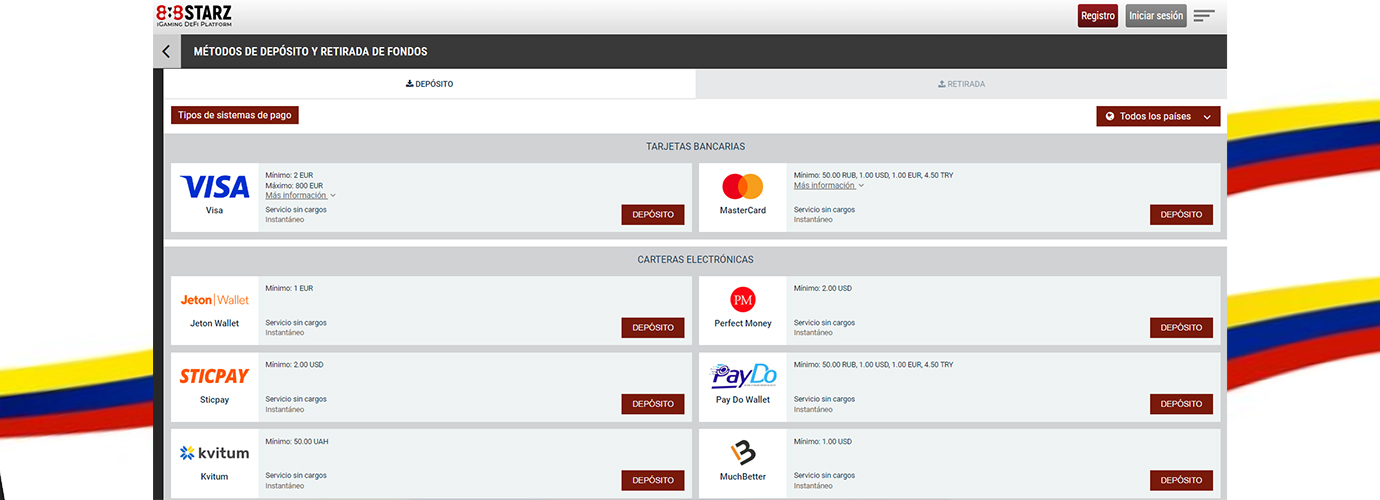Open Tipos de sistemas de pago
Screen dimensions: 1380x500
tap(235, 115)
